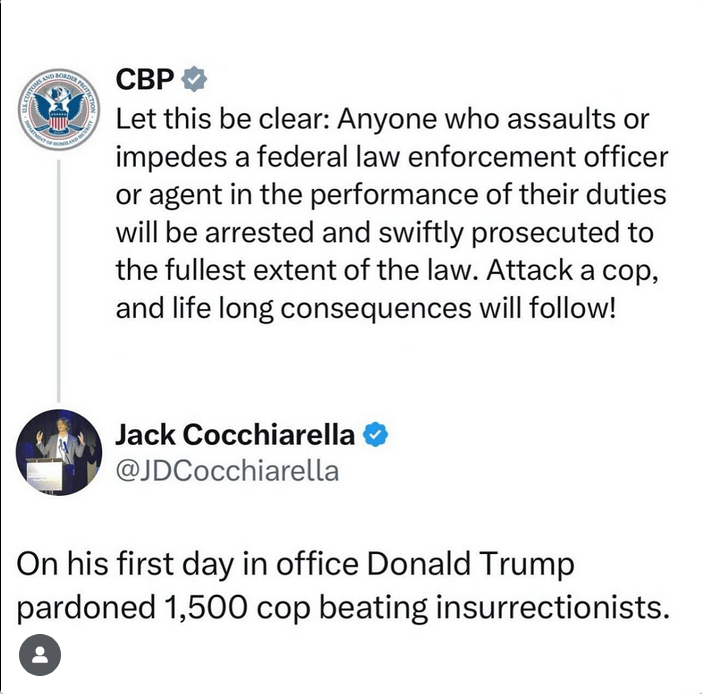Screen dimensions: 702x694
Task: Click the gray verified badge beside CBP
Action: pyautogui.click(x=195, y=79)
